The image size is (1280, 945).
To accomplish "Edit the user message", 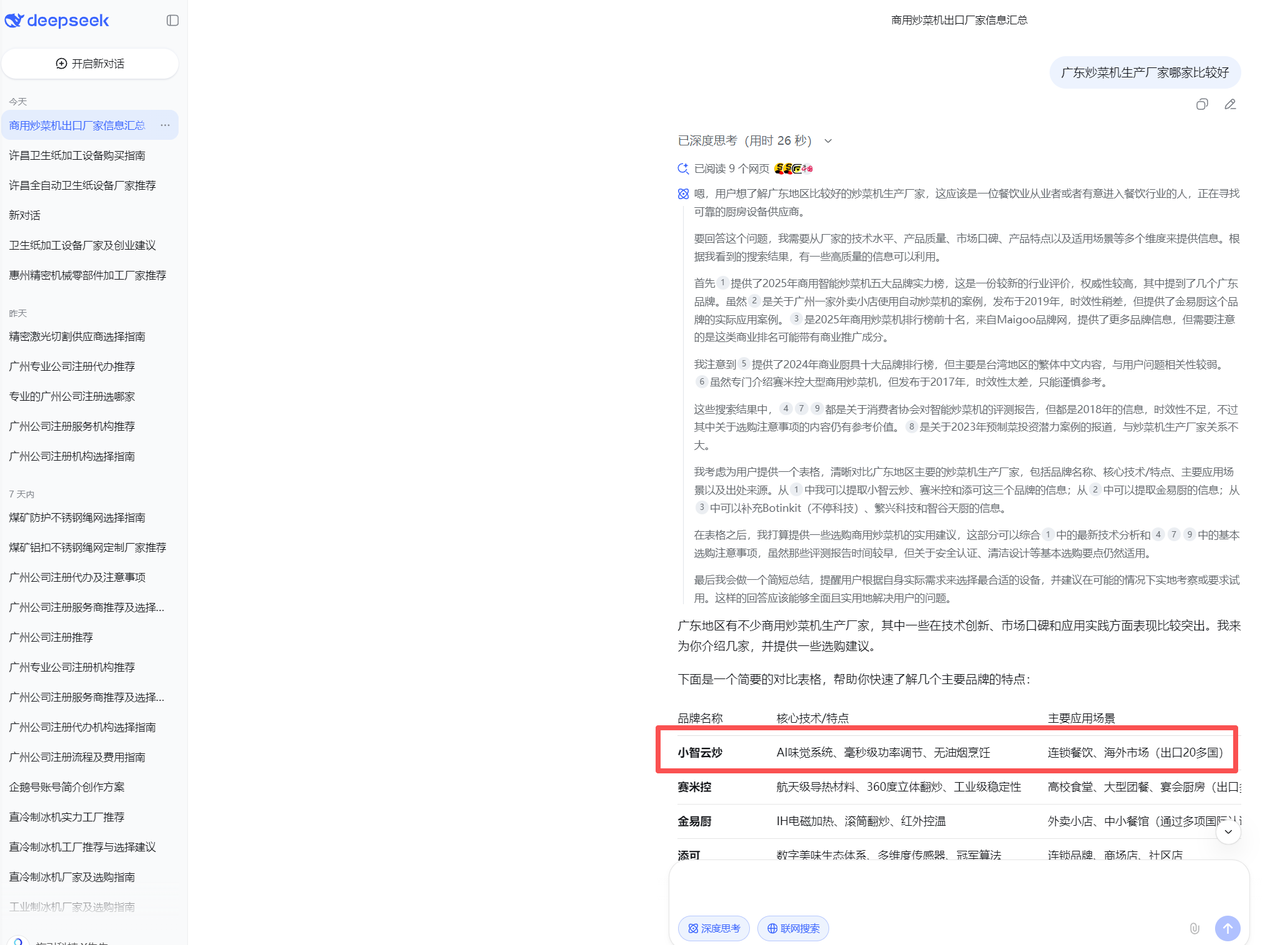I will click(x=1230, y=104).
